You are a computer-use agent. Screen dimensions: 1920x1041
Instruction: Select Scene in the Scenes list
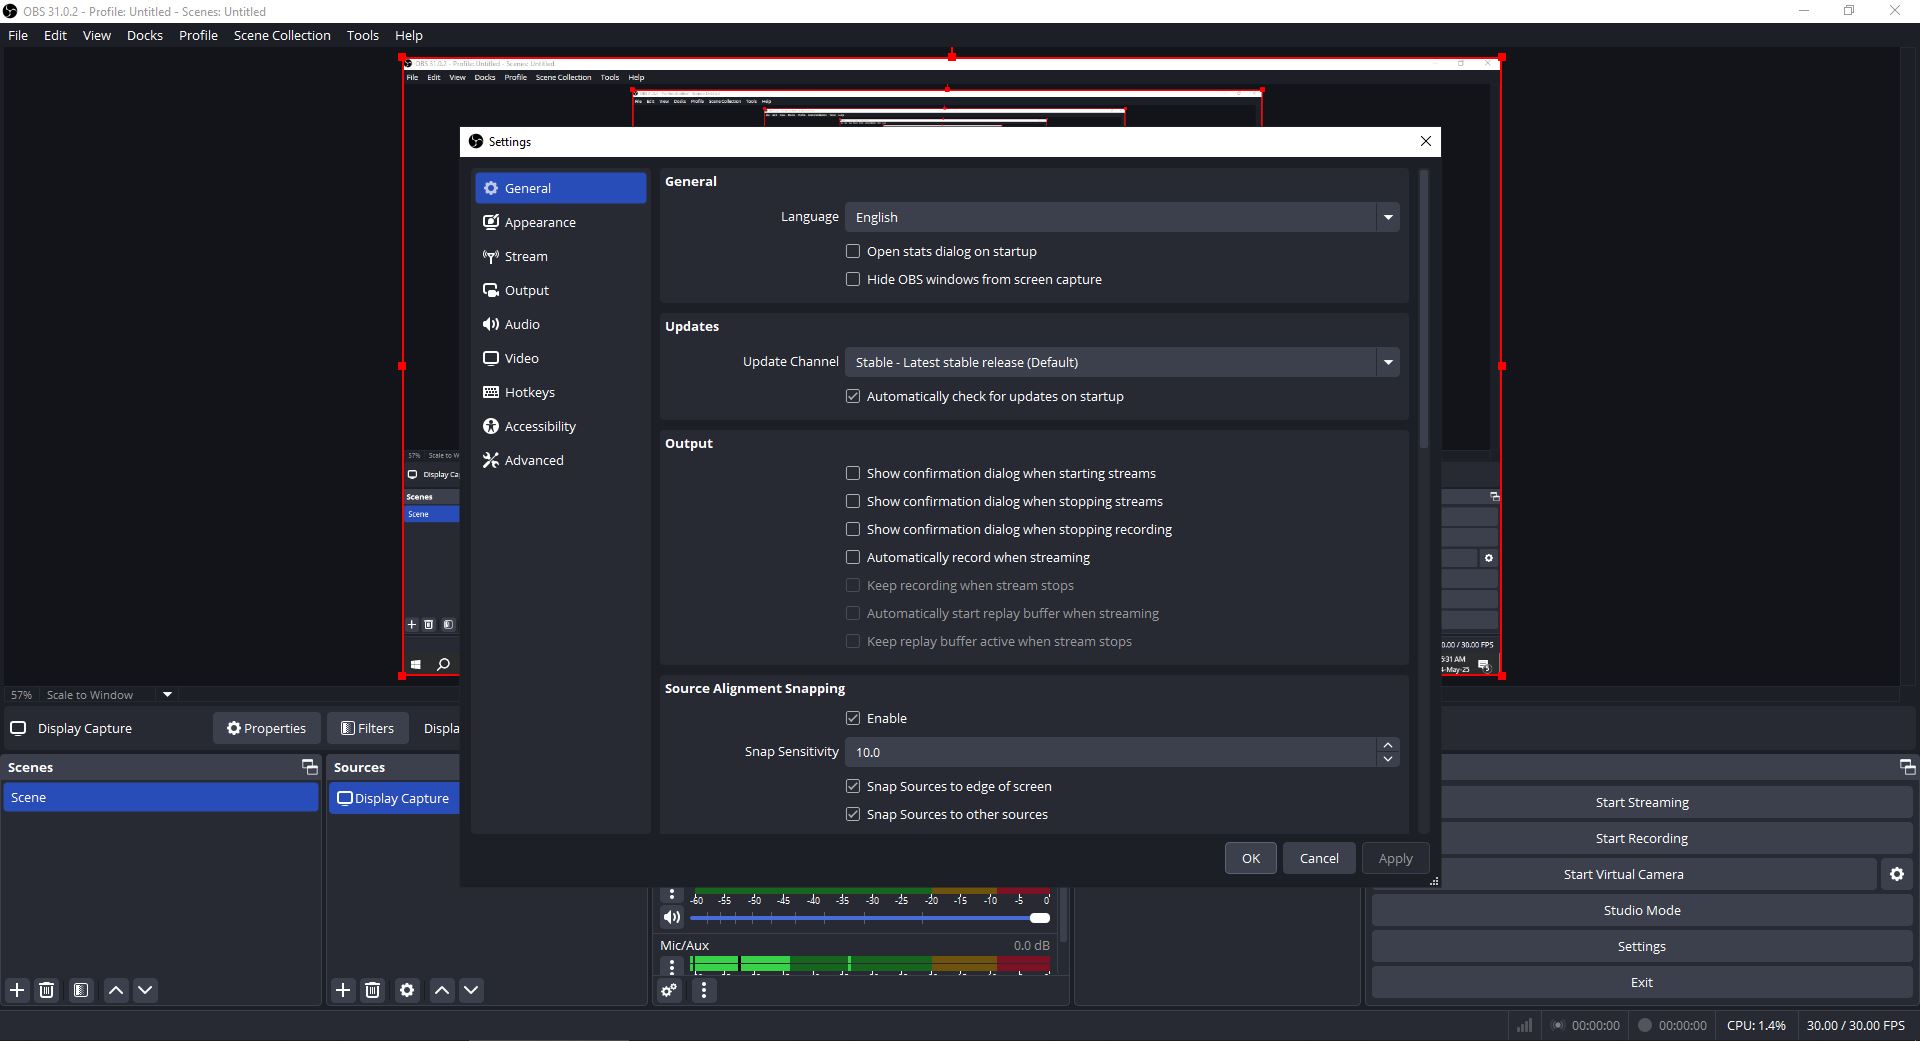coord(160,797)
